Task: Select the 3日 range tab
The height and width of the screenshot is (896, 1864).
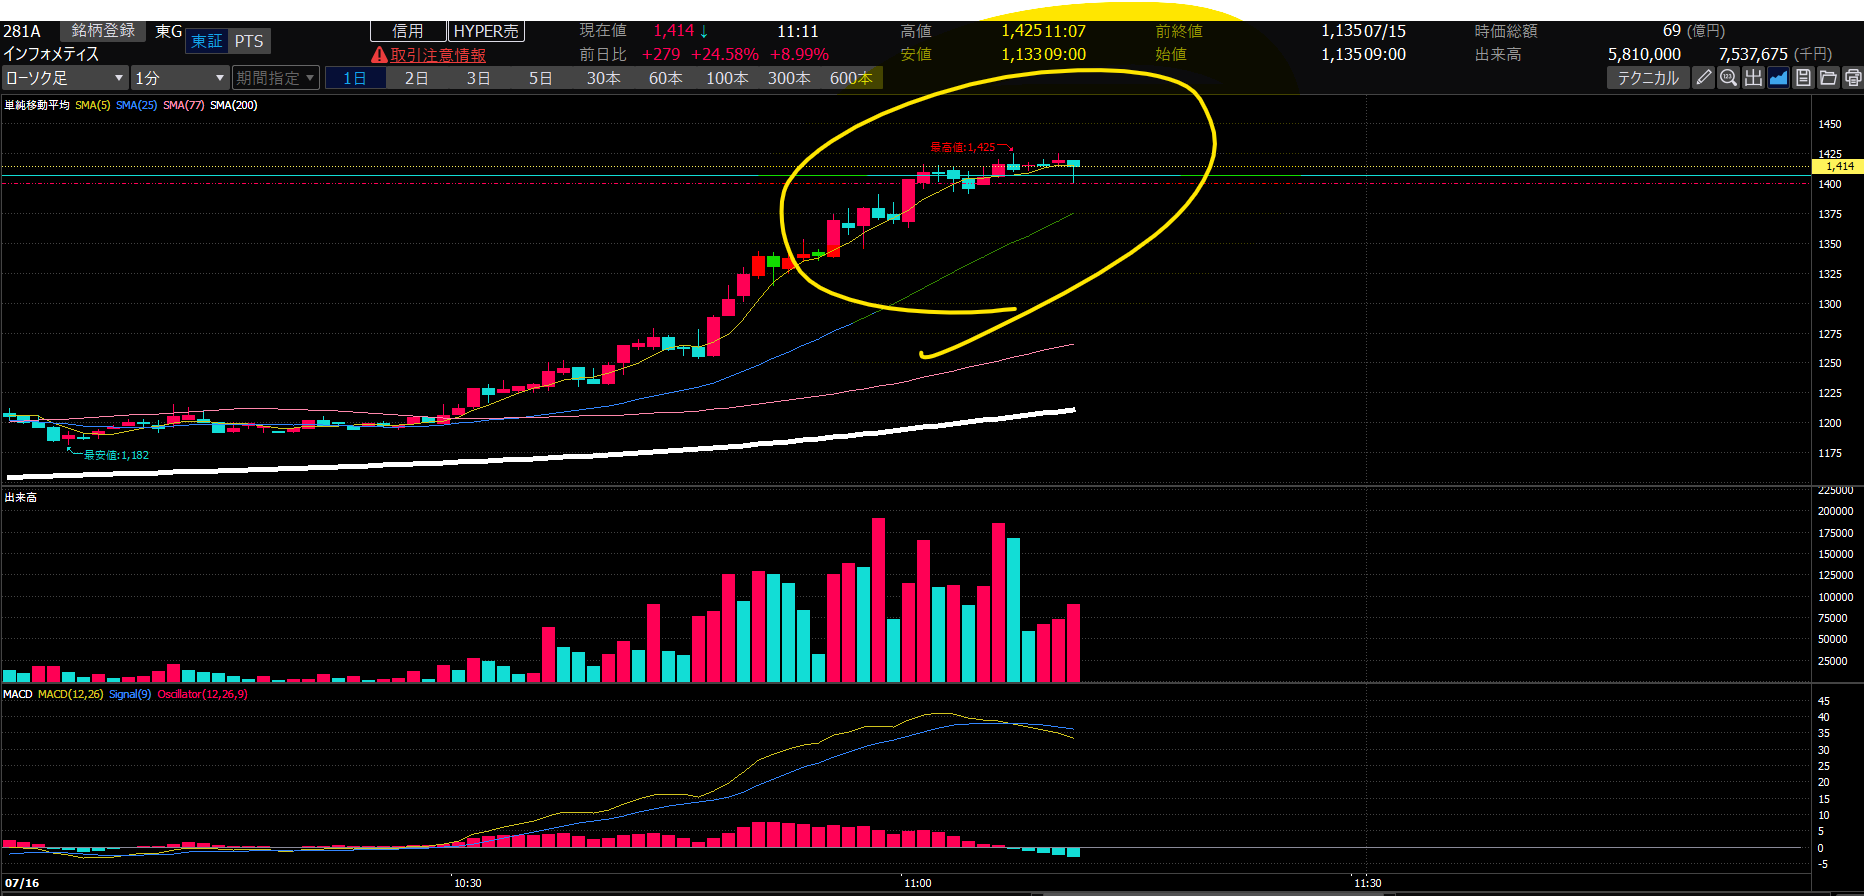Action: coord(479,78)
